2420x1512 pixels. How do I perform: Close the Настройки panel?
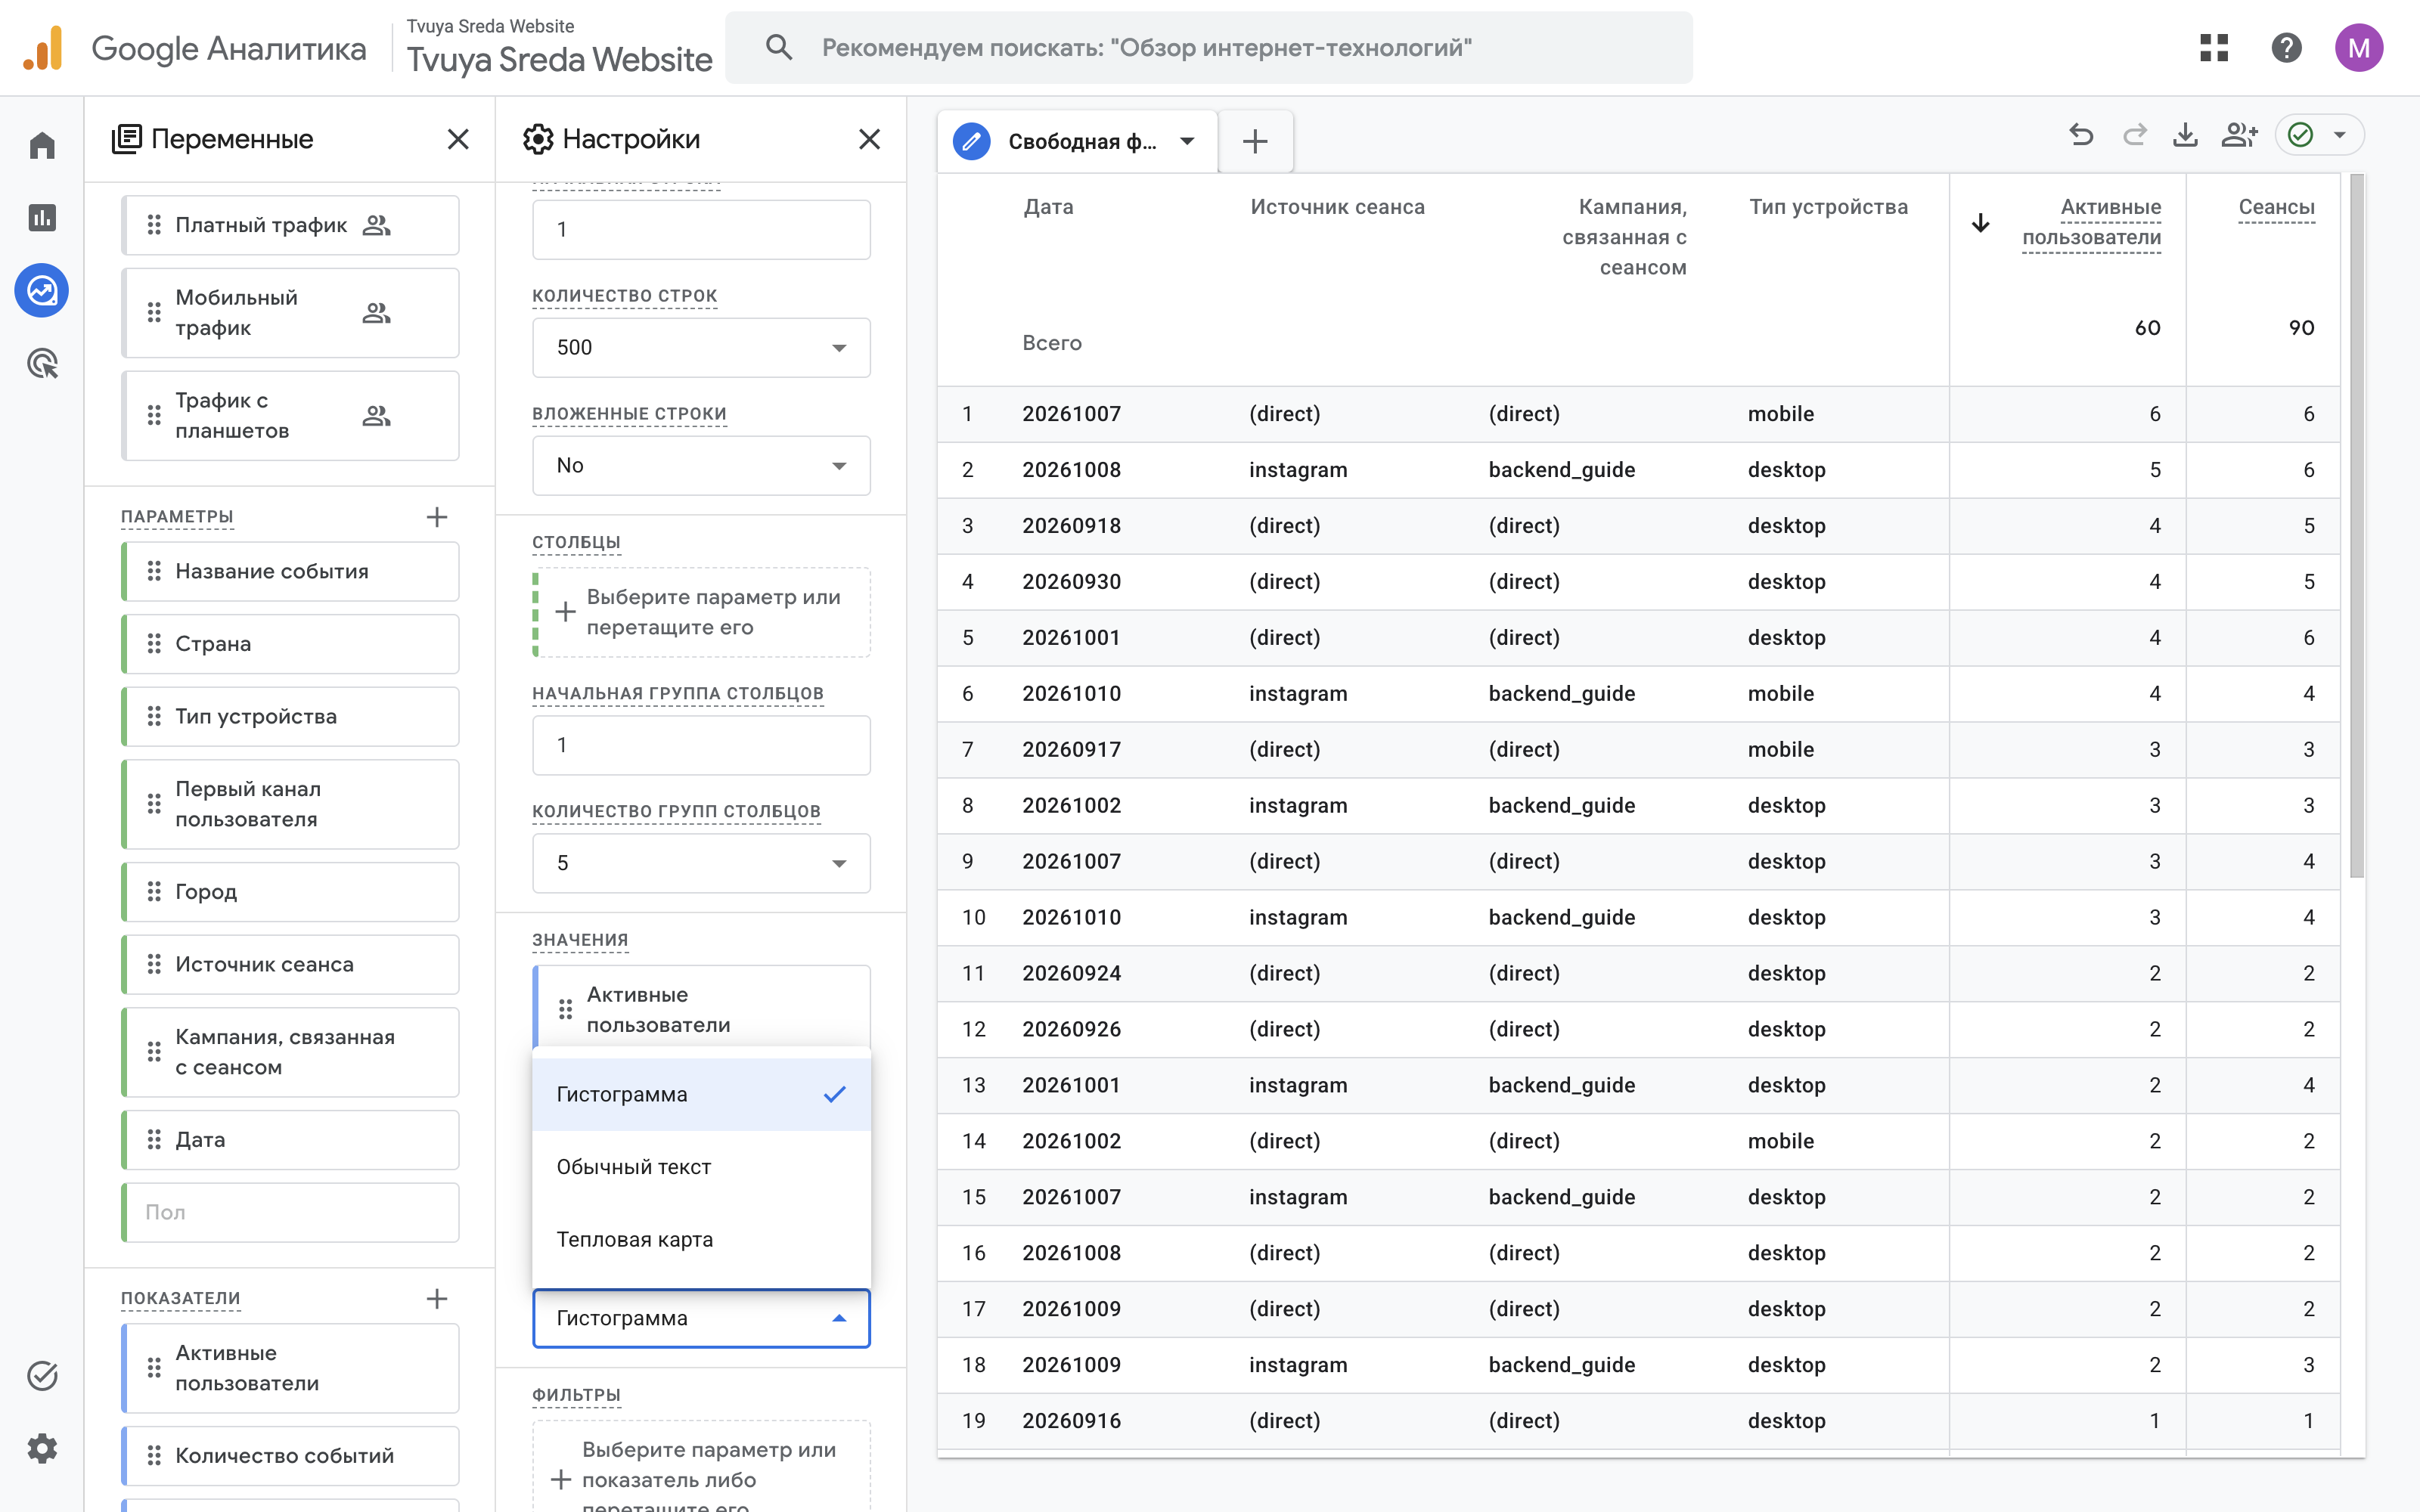[870, 139]
